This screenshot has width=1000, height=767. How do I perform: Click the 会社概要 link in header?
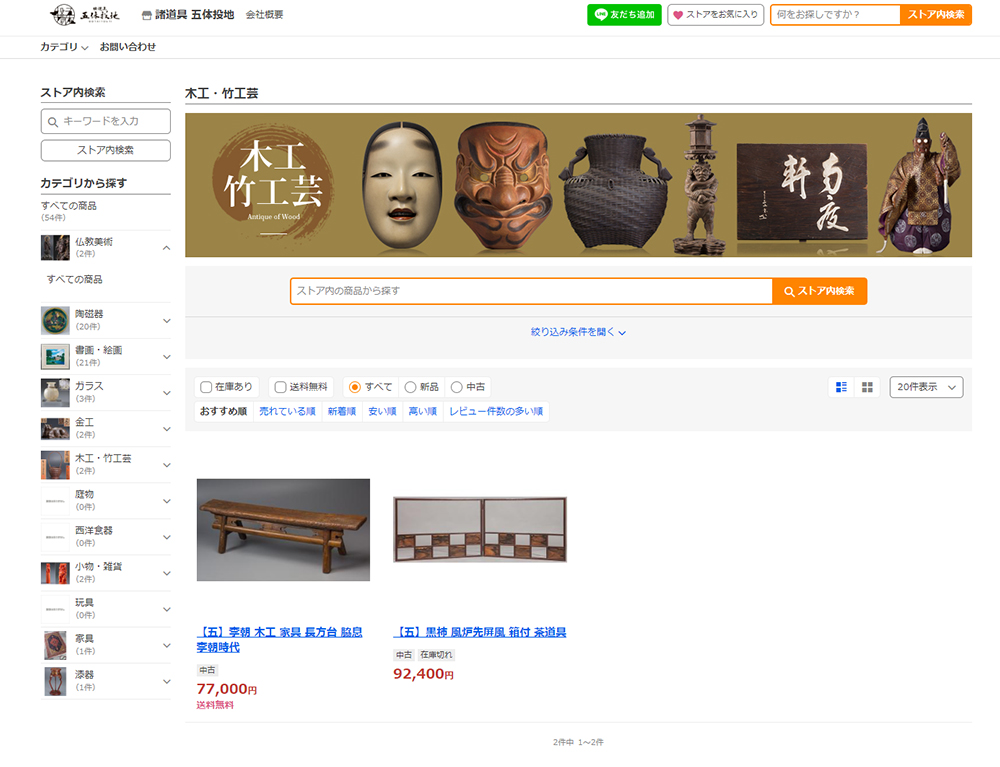click(264, 15)
